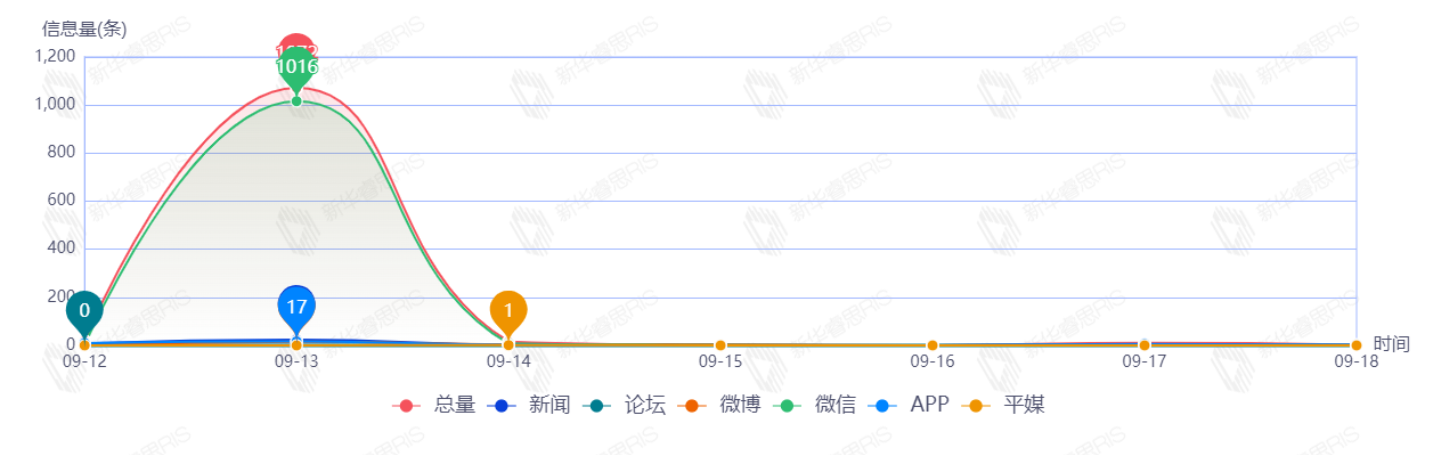Click the 09-14 x-axis date label

508,362
